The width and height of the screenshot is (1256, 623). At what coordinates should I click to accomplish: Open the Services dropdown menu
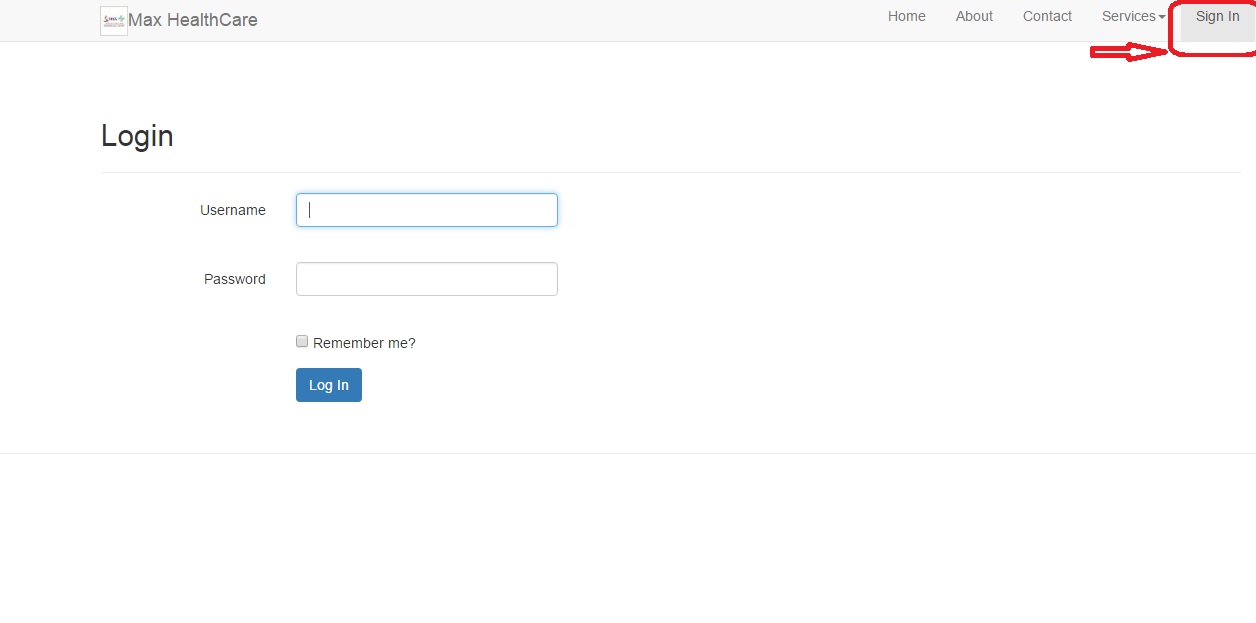(x=1131, y=16)
